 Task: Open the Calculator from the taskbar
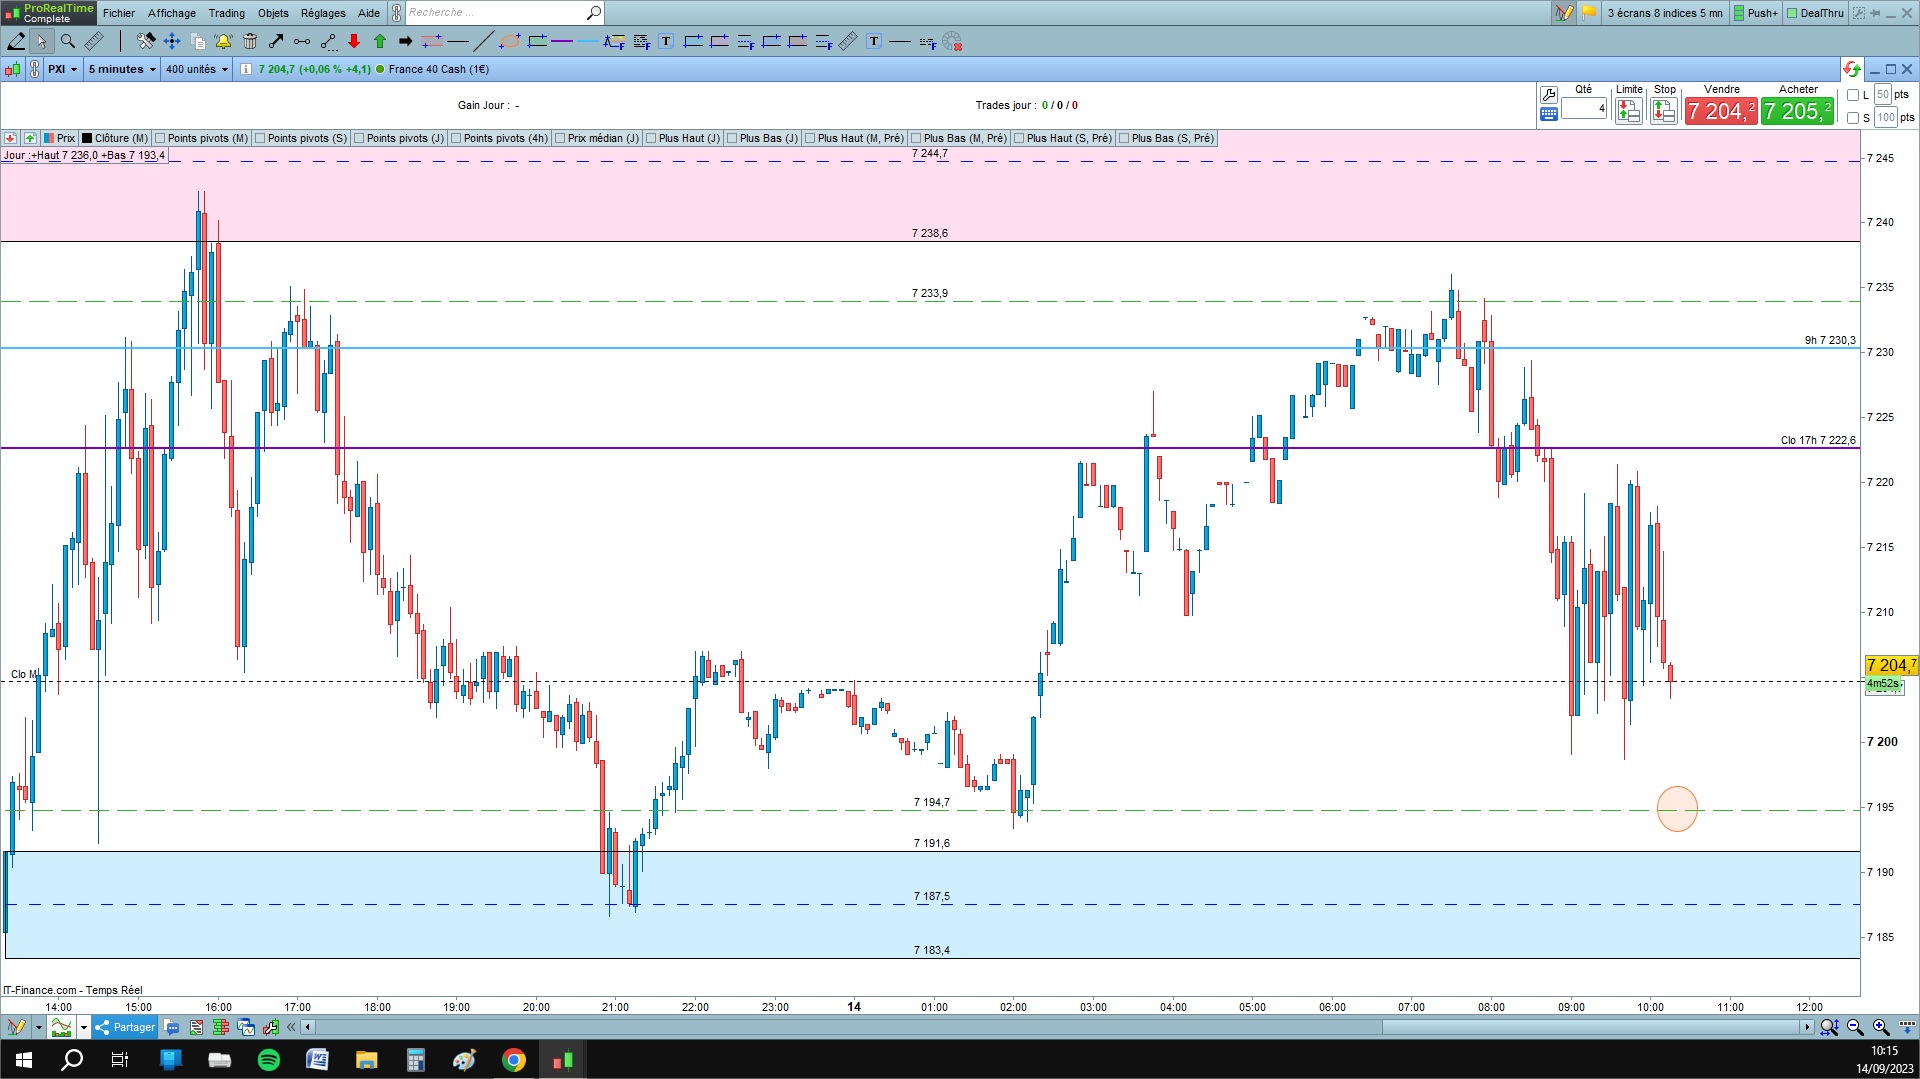coord(416,1060)
